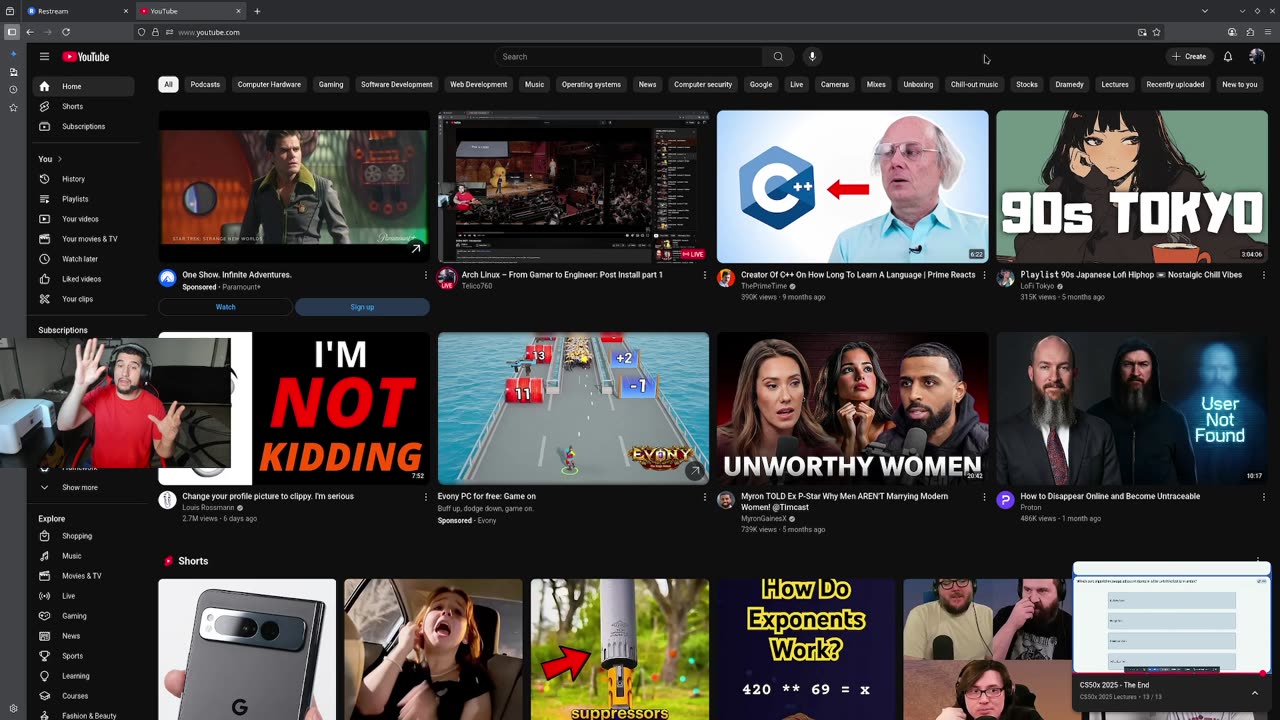Open the 90s TOKYO lofi thumbnail

(x=1131, y=187)
